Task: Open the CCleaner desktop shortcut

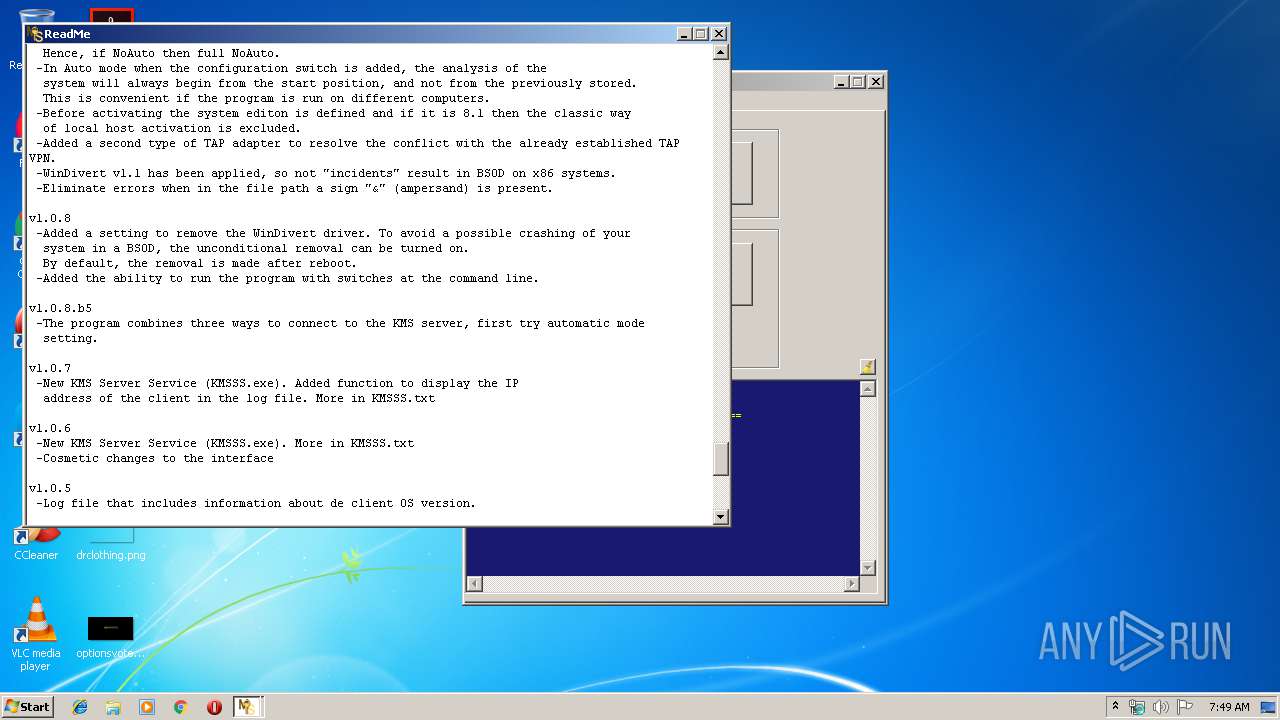Action: tap(36, 546)
